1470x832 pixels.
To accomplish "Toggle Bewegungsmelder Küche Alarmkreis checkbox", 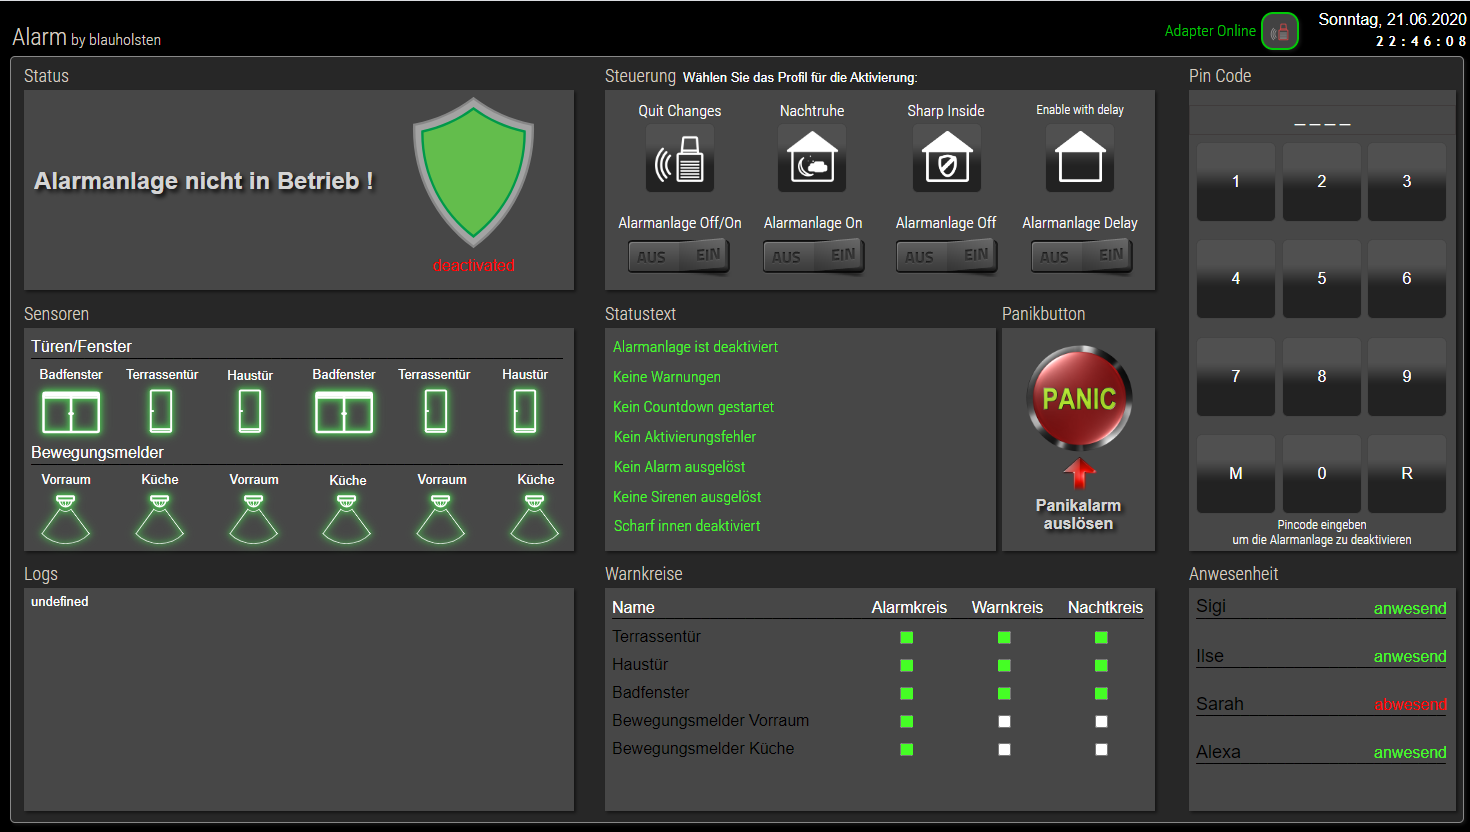I will [907, 749].
